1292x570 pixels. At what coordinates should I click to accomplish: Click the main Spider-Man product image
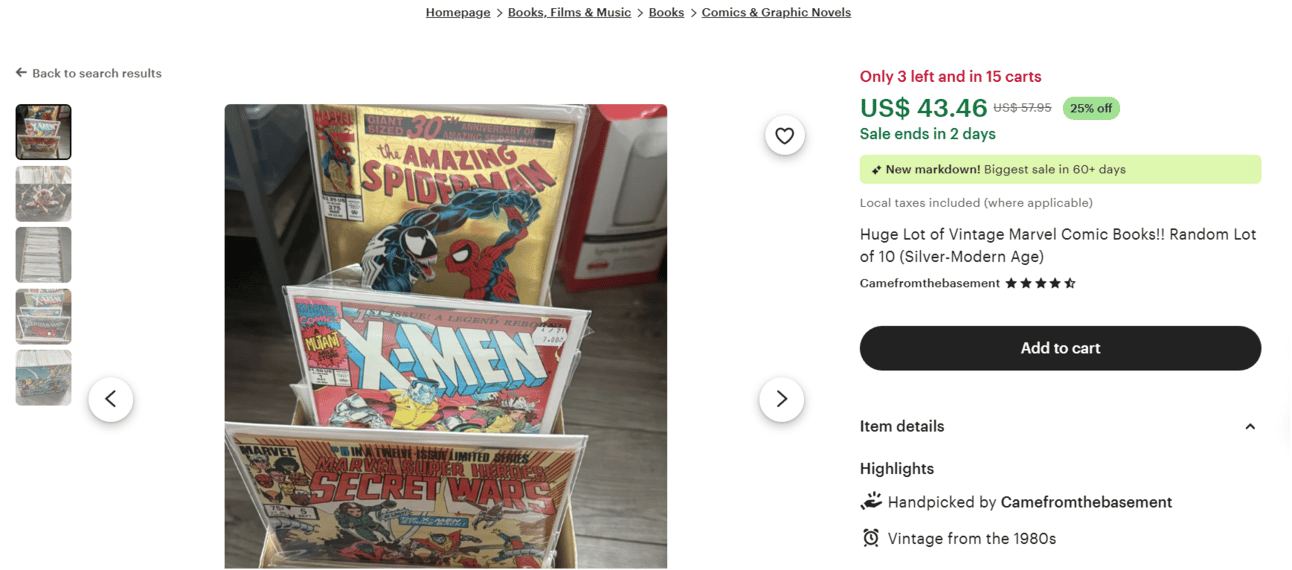(x=446, y=336)
